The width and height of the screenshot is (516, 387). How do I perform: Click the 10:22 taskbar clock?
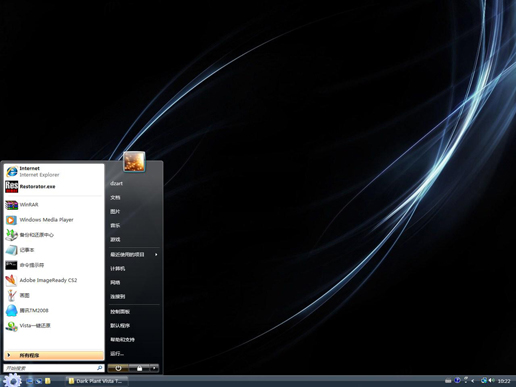click(504, 381)
